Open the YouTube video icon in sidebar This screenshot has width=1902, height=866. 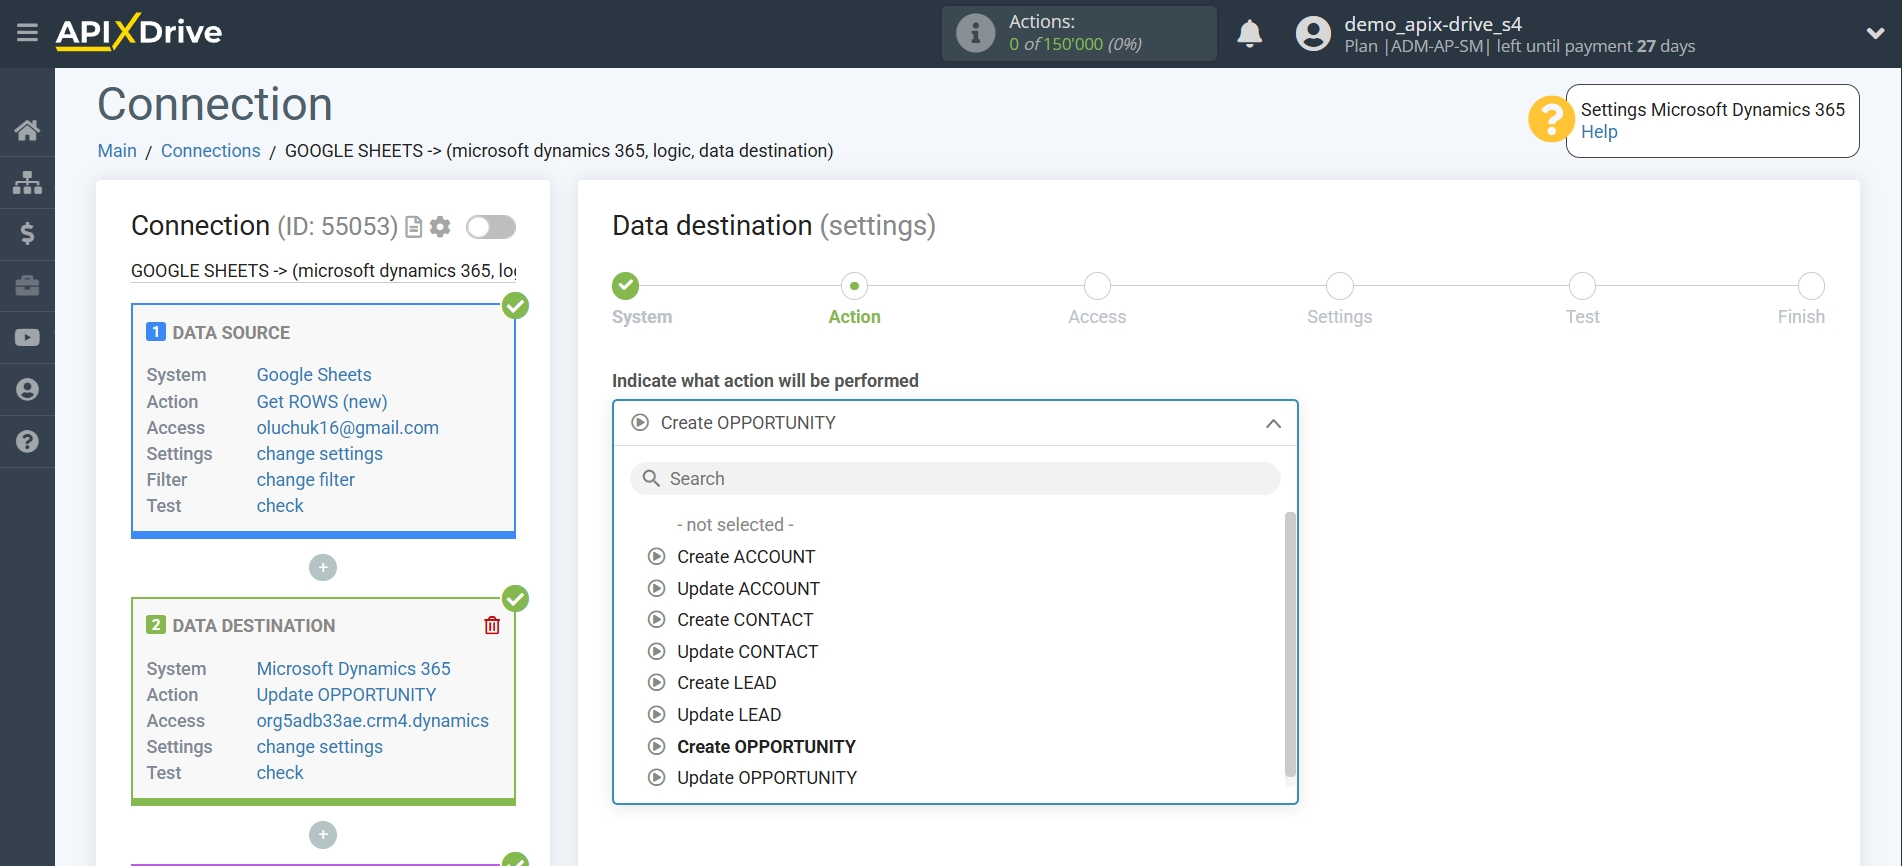27,338
